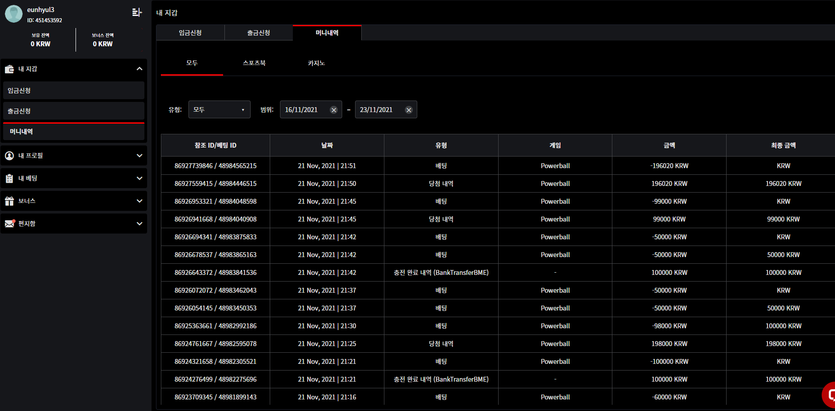The image size is (835, 411).
Task: Click the date cell 21 Nov, 2021 | 21:30
Action: pyautogui.click(x=327, y=326)
